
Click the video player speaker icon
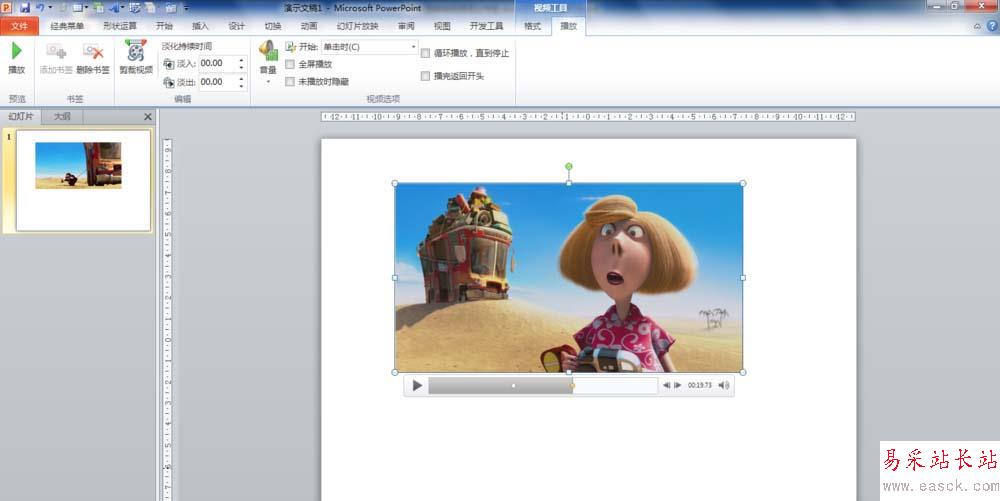[x=724, y=385]
